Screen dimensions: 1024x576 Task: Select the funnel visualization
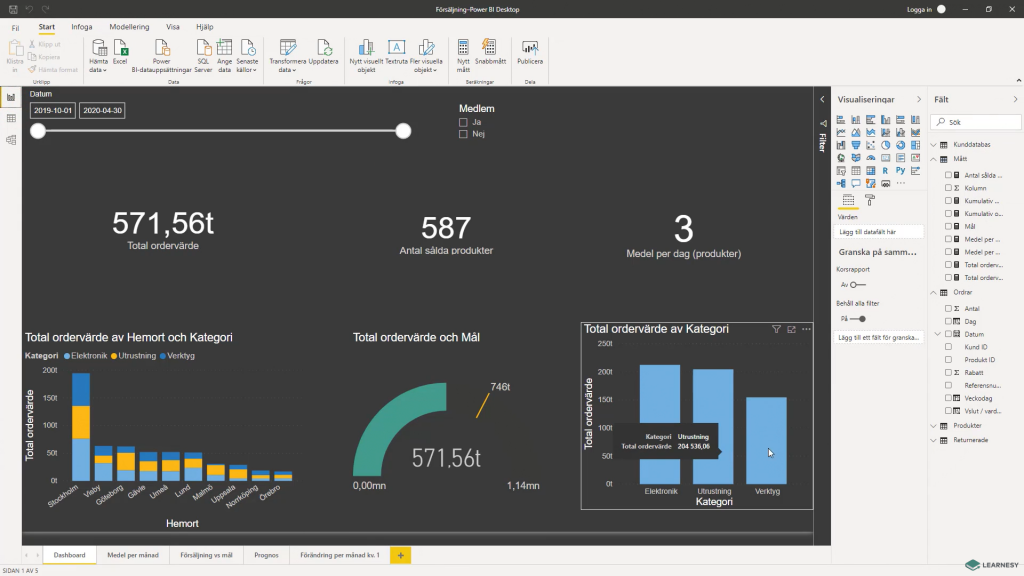(856, 145)
